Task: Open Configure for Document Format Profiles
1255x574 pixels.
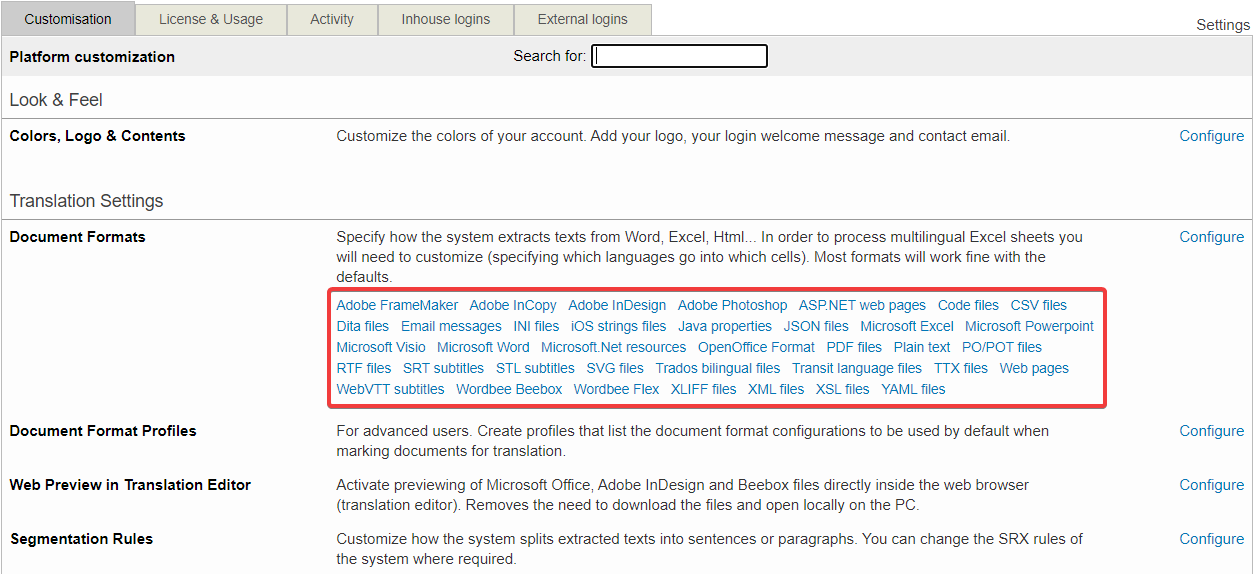Action: click(x=1211, y=431)
